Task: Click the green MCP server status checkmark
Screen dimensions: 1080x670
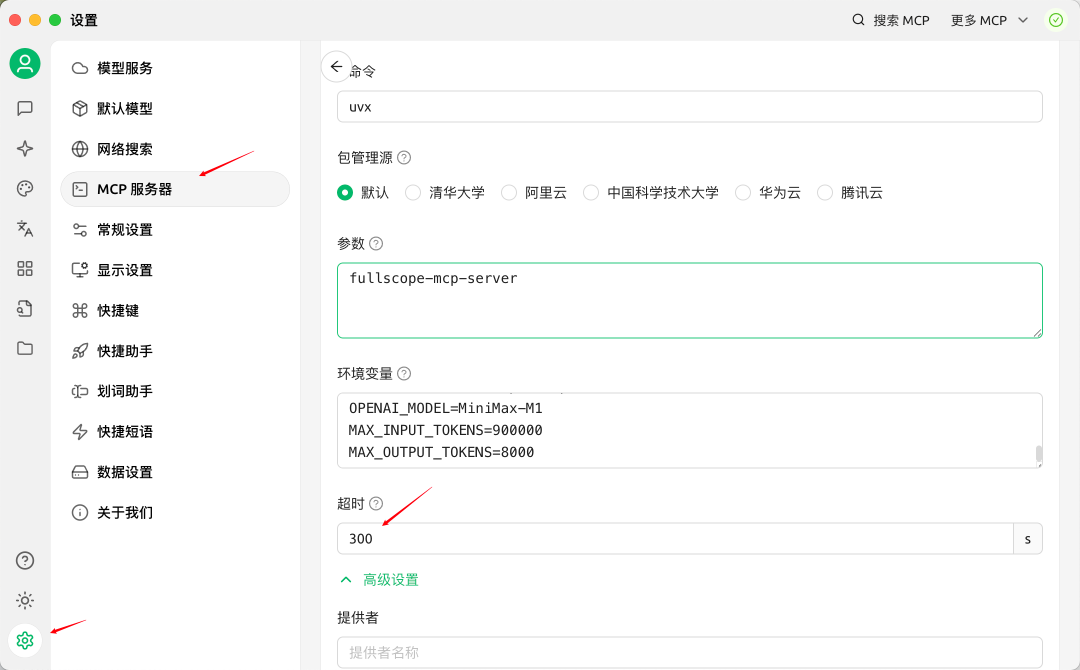Action: pos(1055,19)
